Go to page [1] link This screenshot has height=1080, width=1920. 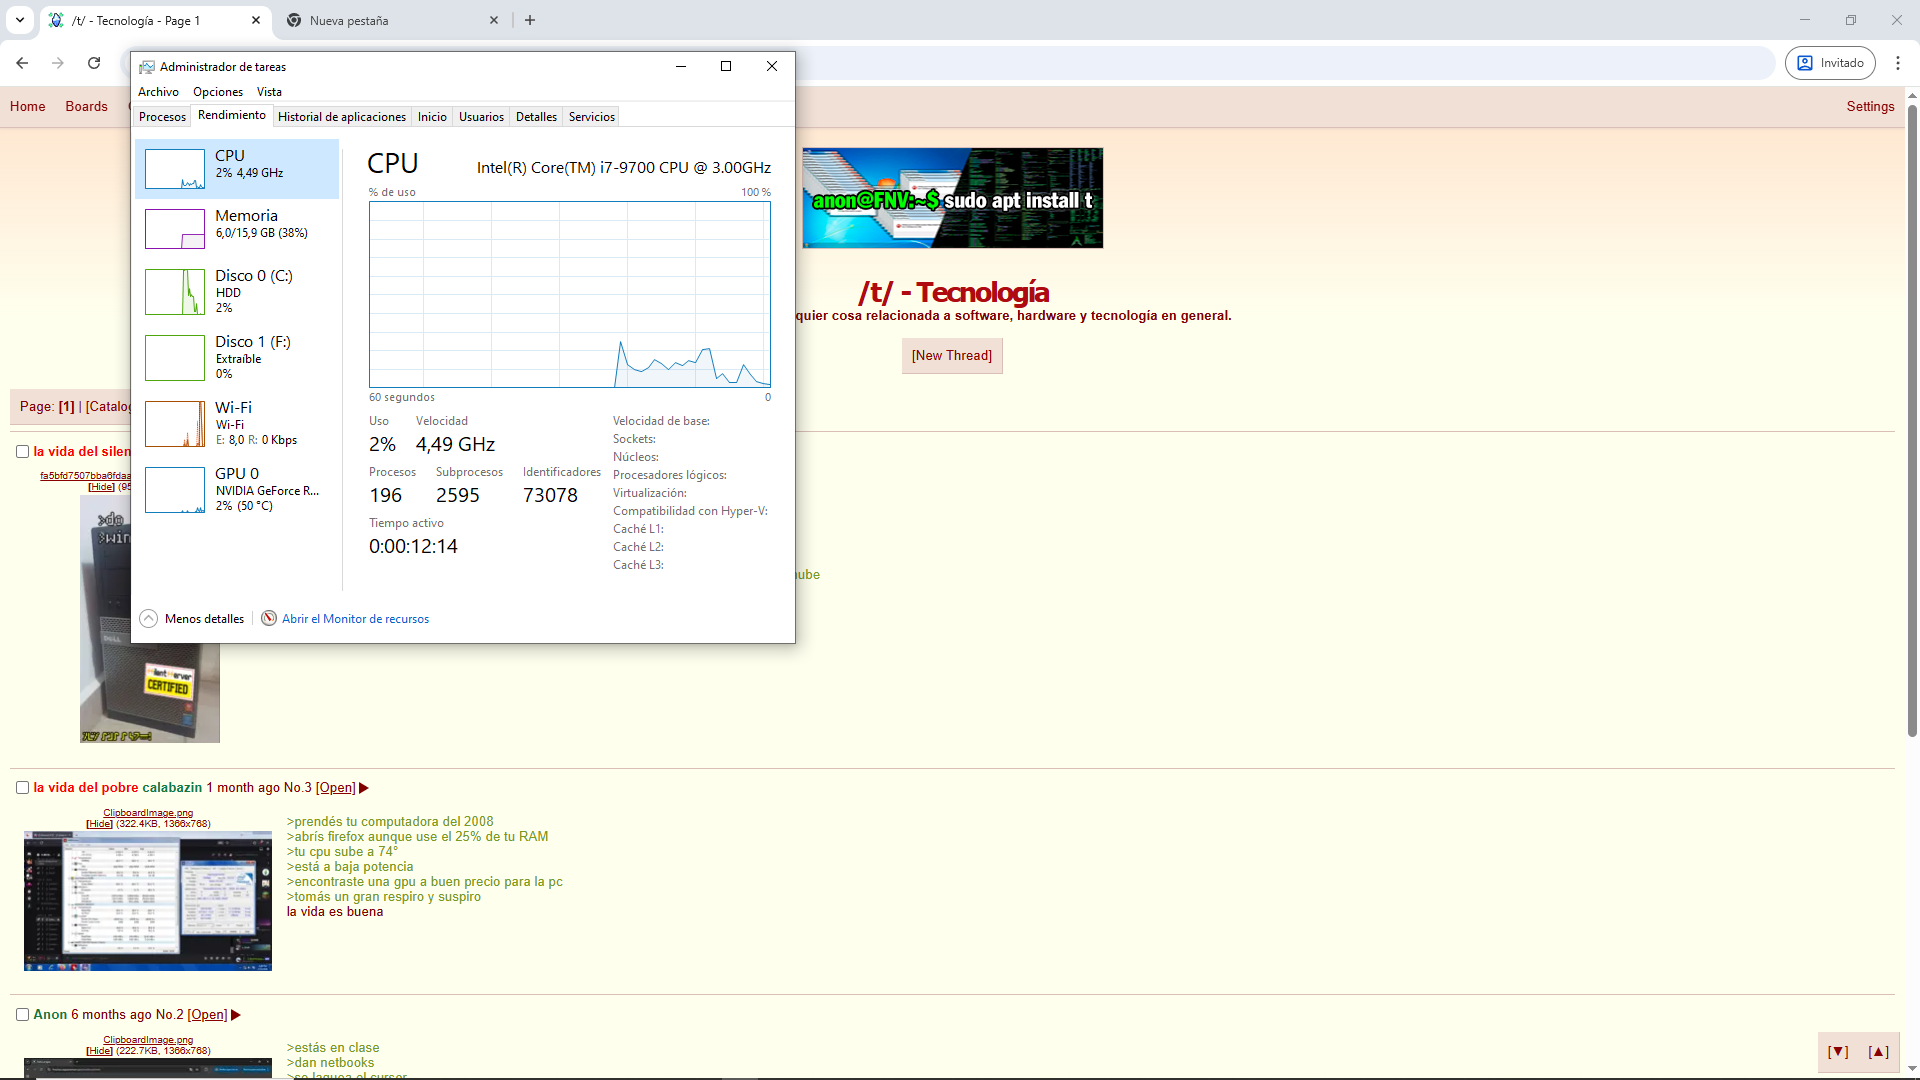coord(67,407)
